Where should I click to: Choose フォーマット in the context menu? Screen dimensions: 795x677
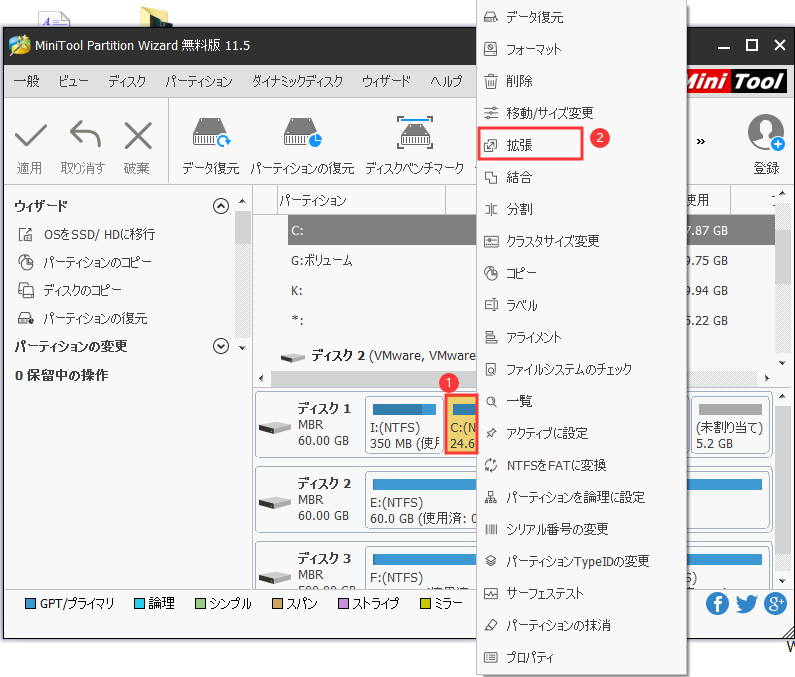click(x=582, y=50)
